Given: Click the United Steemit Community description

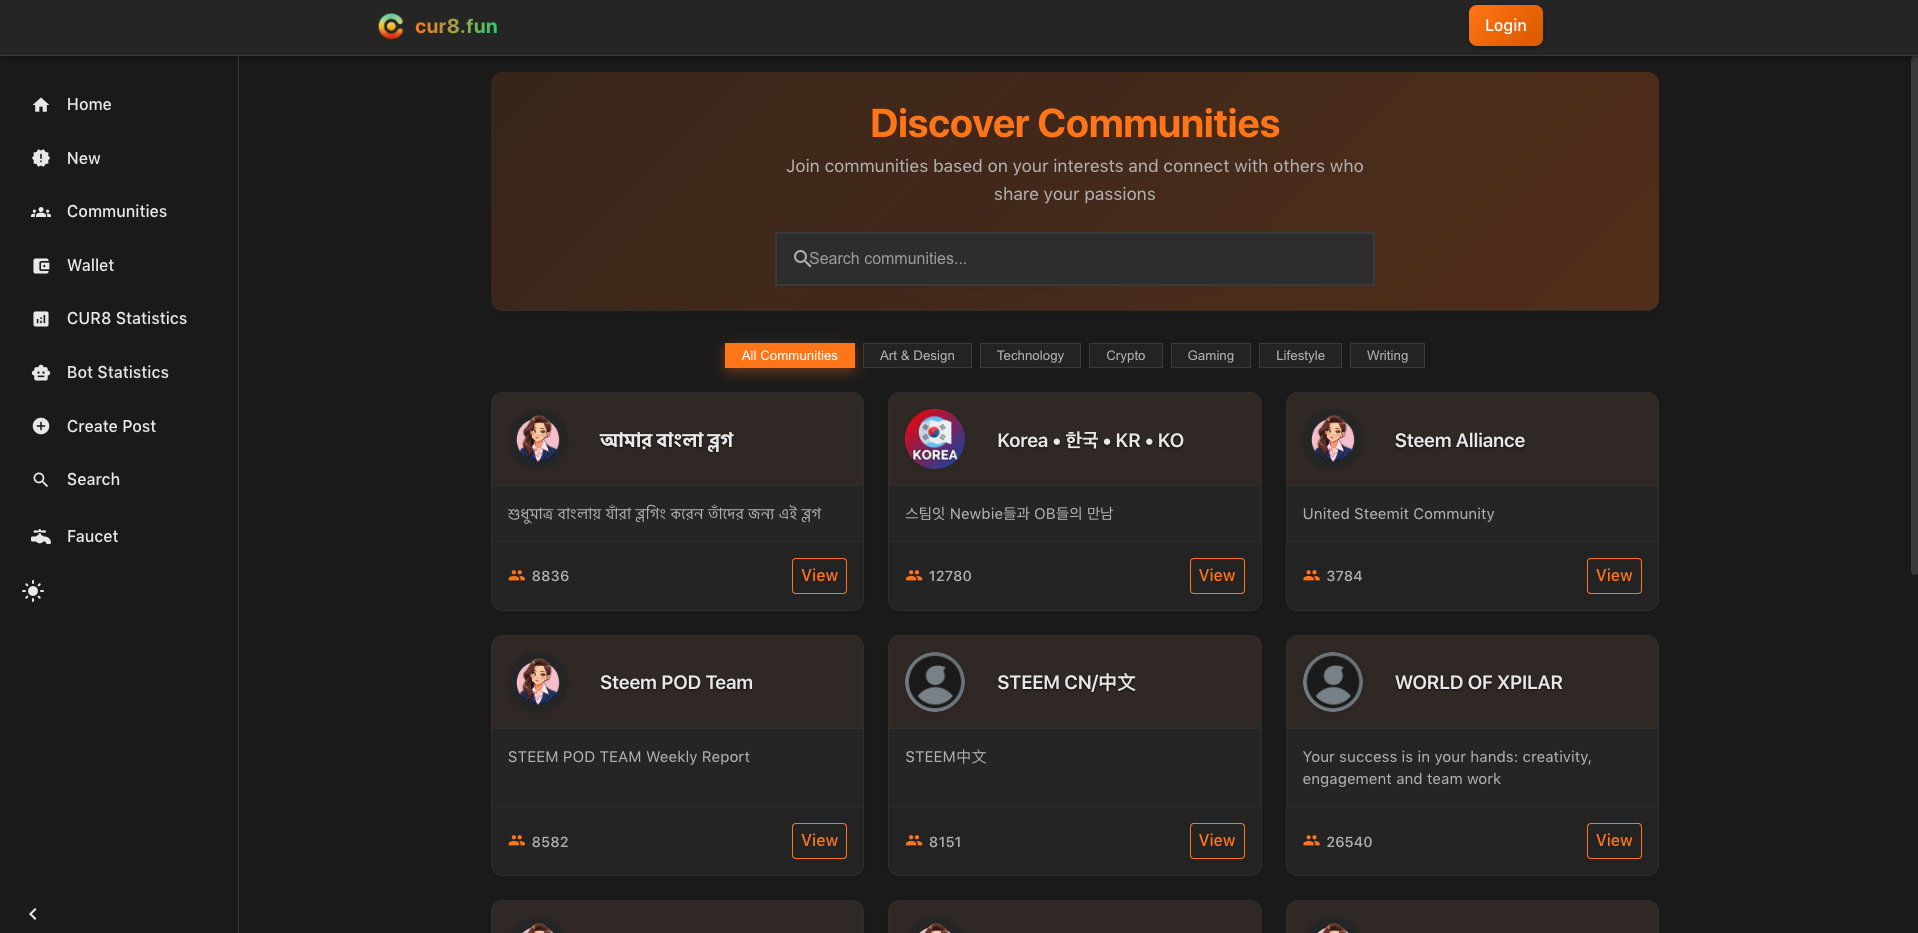Looking at the screenshot, I should click(x=1398, y=514).
